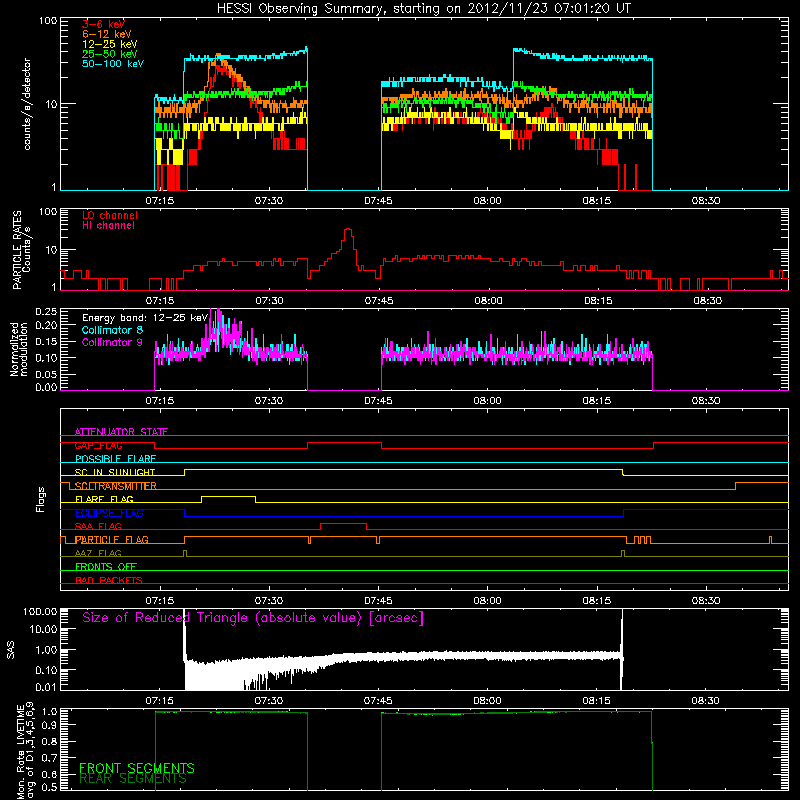Click the REAR SEGMENTS legend label
Viewport: 800px width, 800px height.
[133, 779]
